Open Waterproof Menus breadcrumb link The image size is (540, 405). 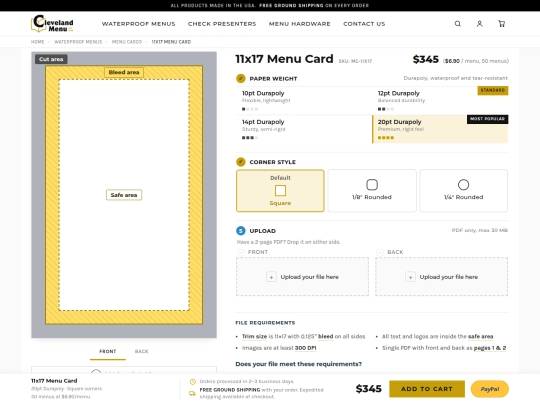pos(78,42)
